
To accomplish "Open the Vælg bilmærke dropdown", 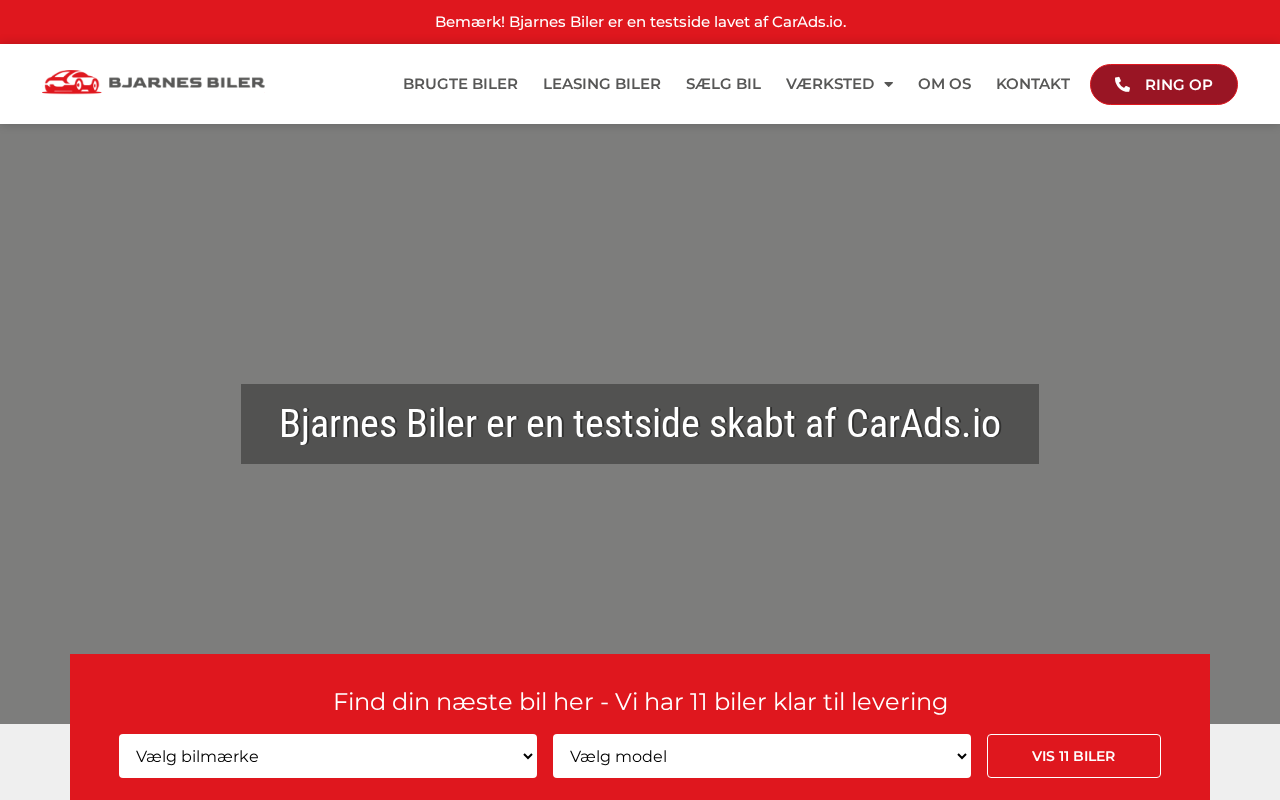I will pyautogui.click(x=328, y=756).
